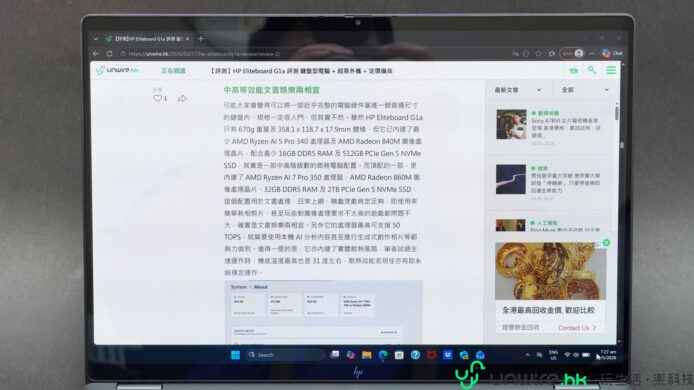This screenshot has height=390, width=694.
Task: Open the browser extensions puzzle icon
Action: click(551, 54)
